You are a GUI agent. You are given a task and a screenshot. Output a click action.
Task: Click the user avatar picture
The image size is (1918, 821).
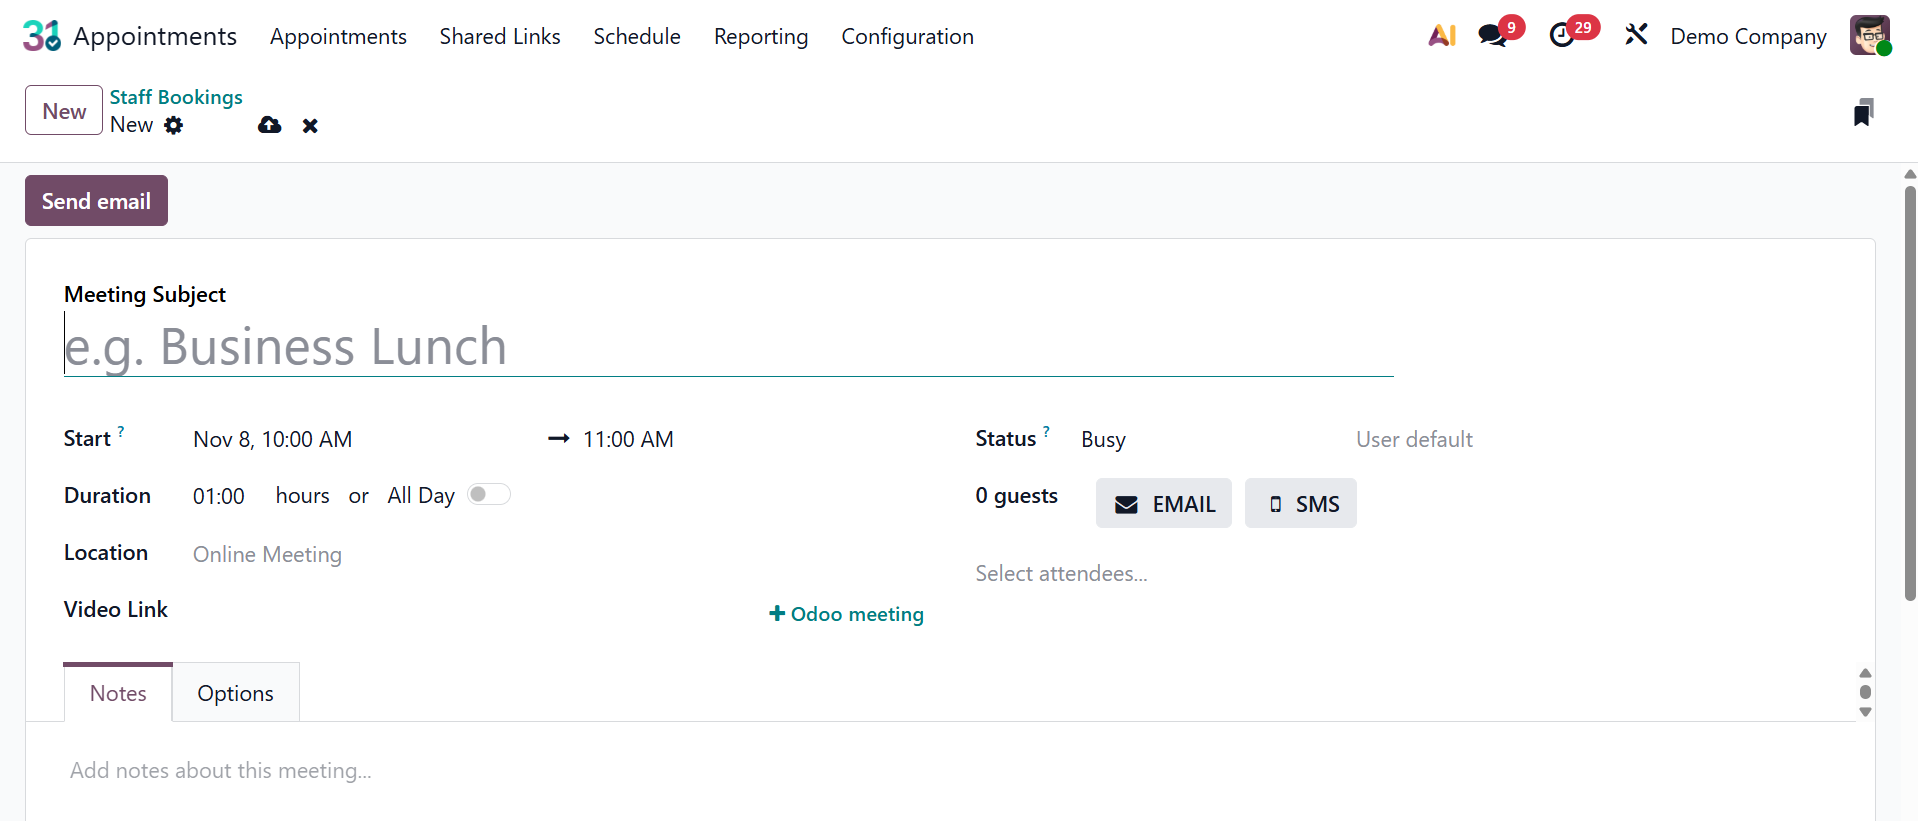click(x=1869, y=36)
